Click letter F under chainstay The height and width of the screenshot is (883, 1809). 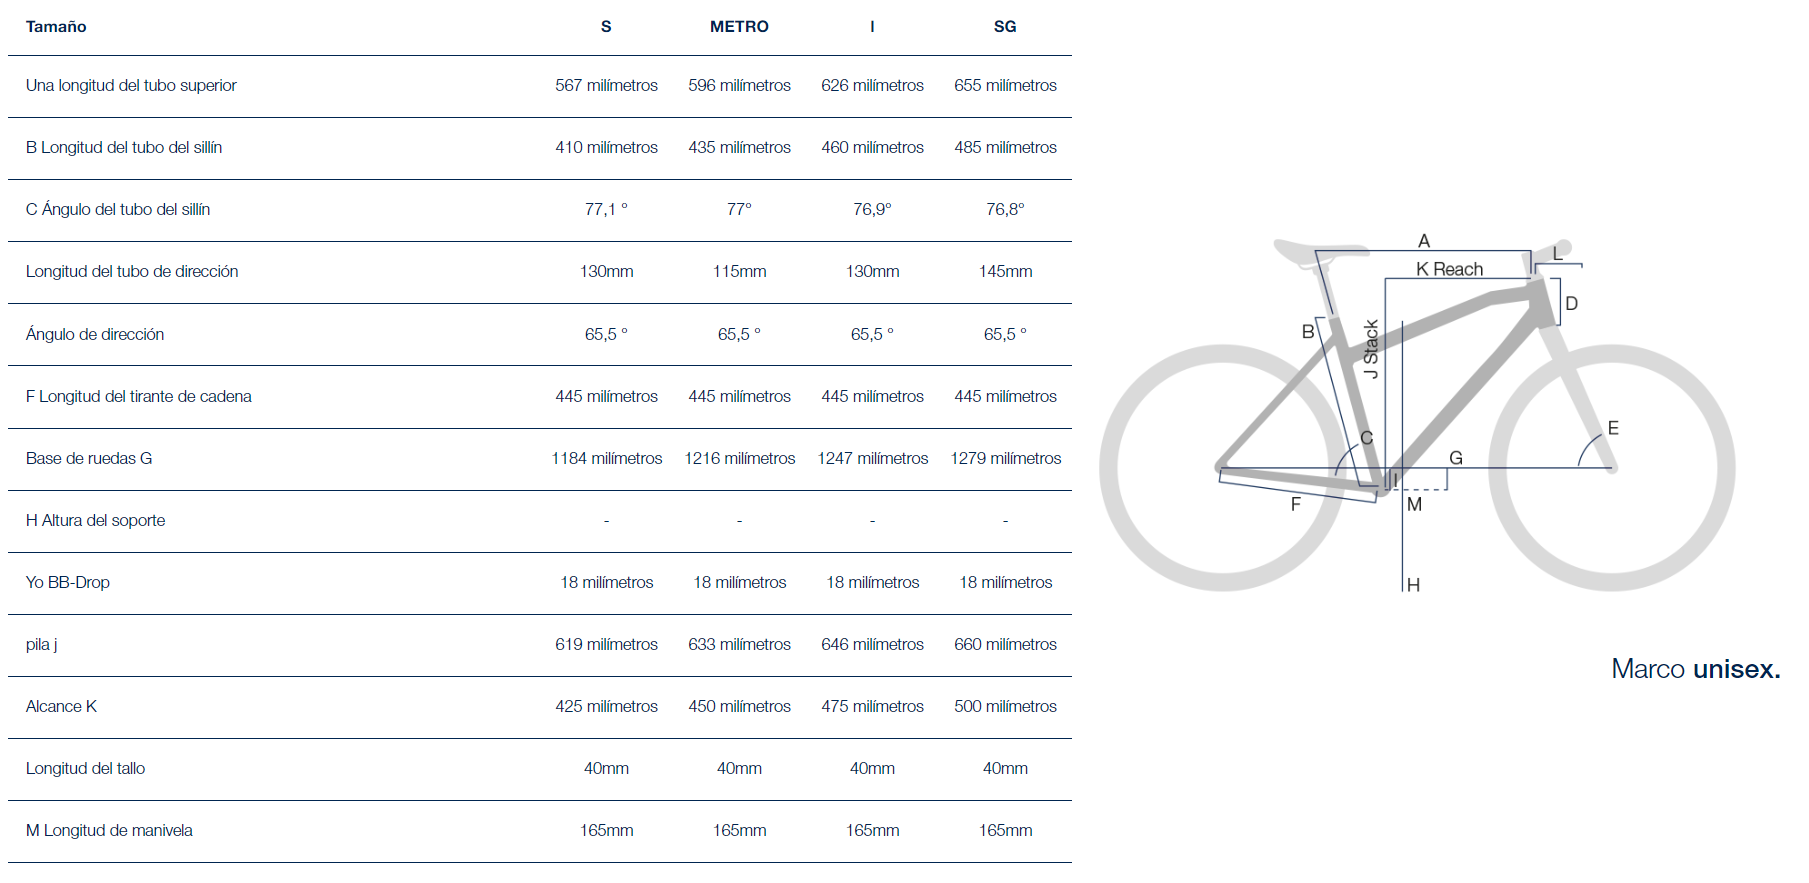point(1296,504)
